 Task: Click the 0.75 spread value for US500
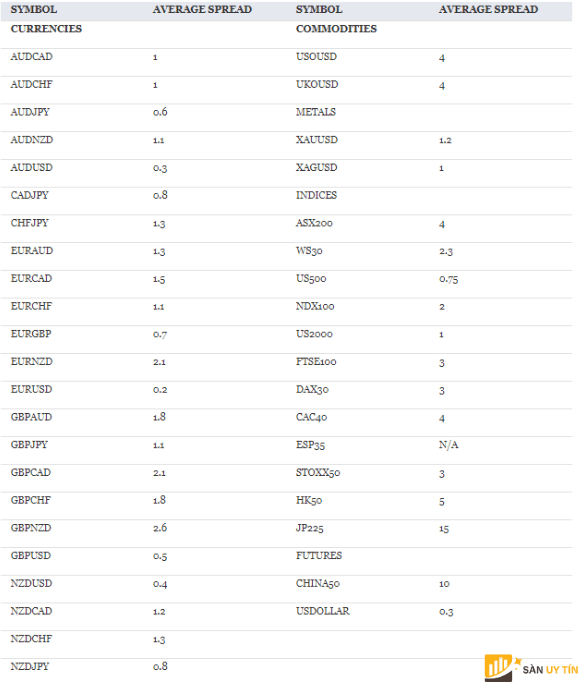click(x=448, y=279)
